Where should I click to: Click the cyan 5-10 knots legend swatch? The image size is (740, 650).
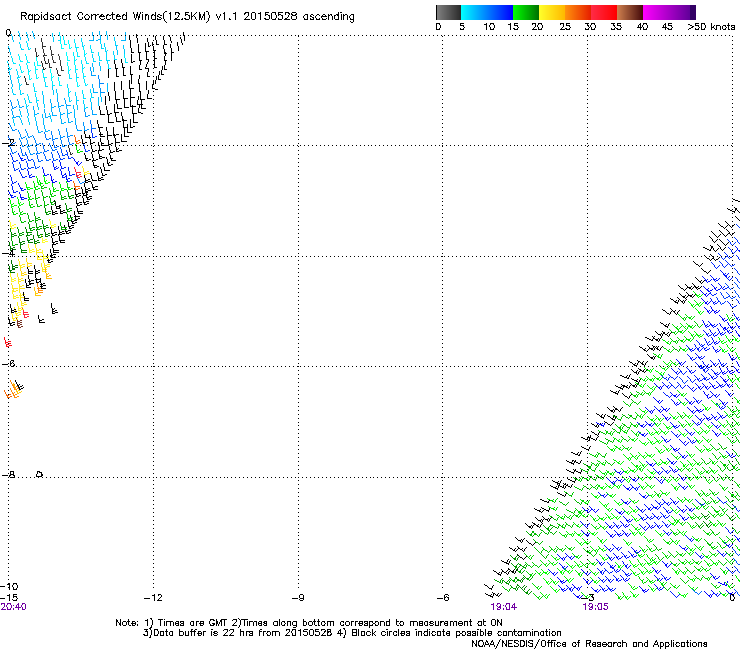coord(473,12)
